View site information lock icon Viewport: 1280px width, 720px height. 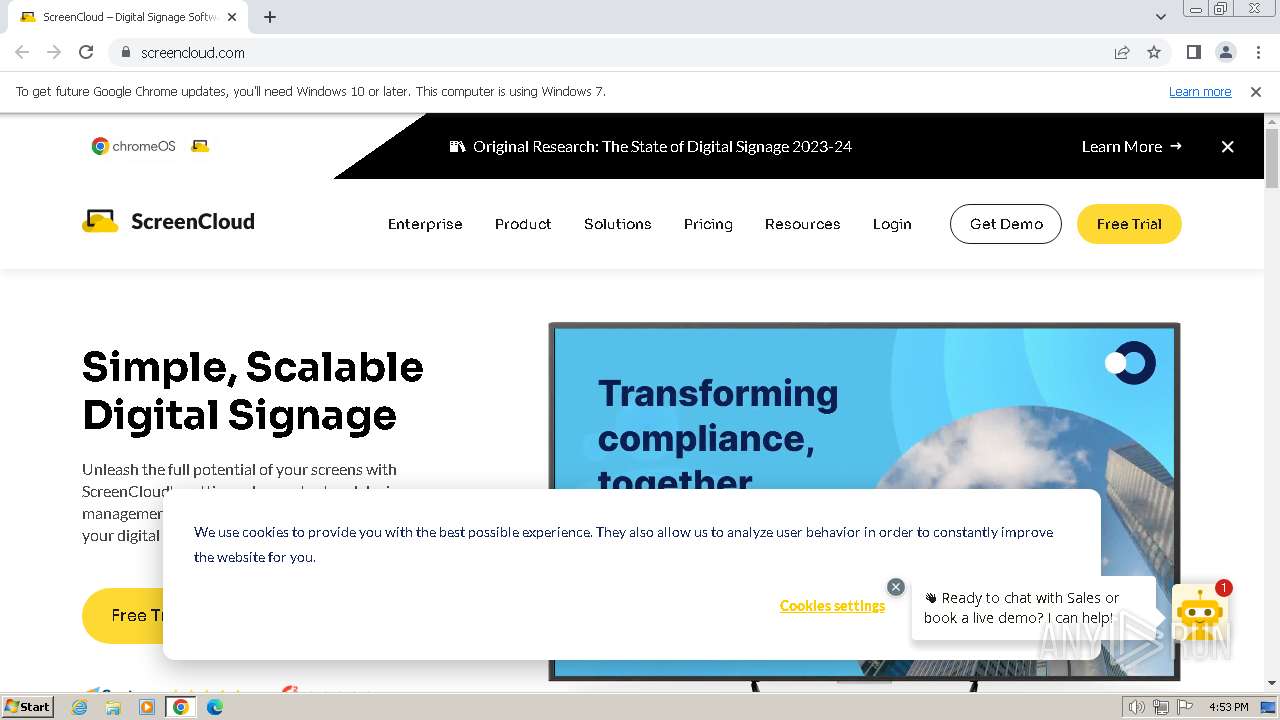126,52
